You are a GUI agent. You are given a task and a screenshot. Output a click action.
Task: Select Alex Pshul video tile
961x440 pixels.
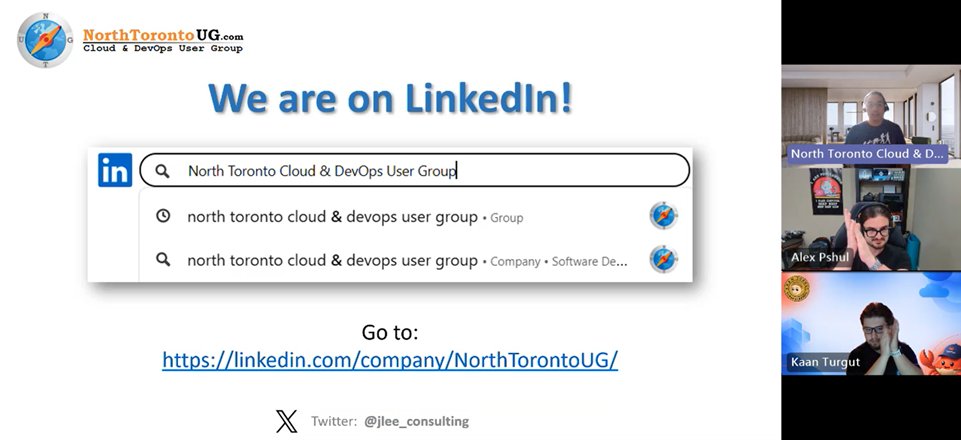pos(871,219)
